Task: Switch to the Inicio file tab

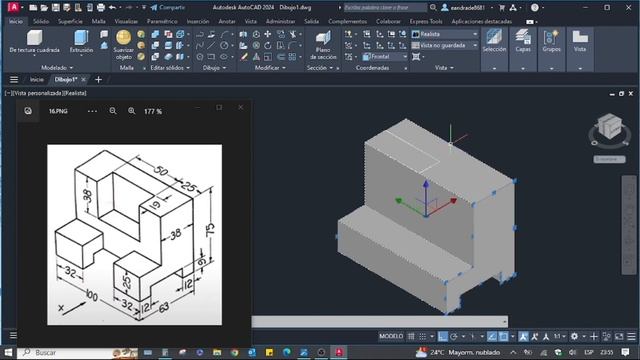Action: pos(37,80)
